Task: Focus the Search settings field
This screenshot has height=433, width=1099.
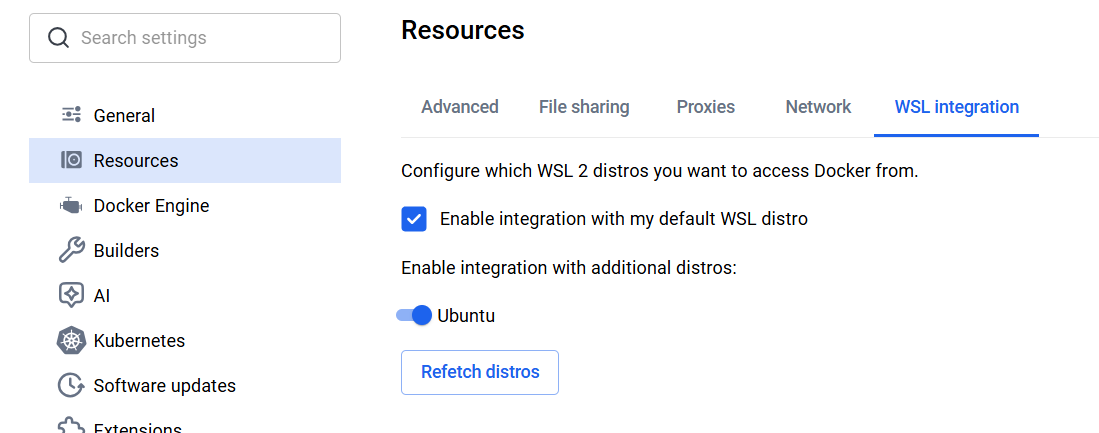Action: coord(200,38)
